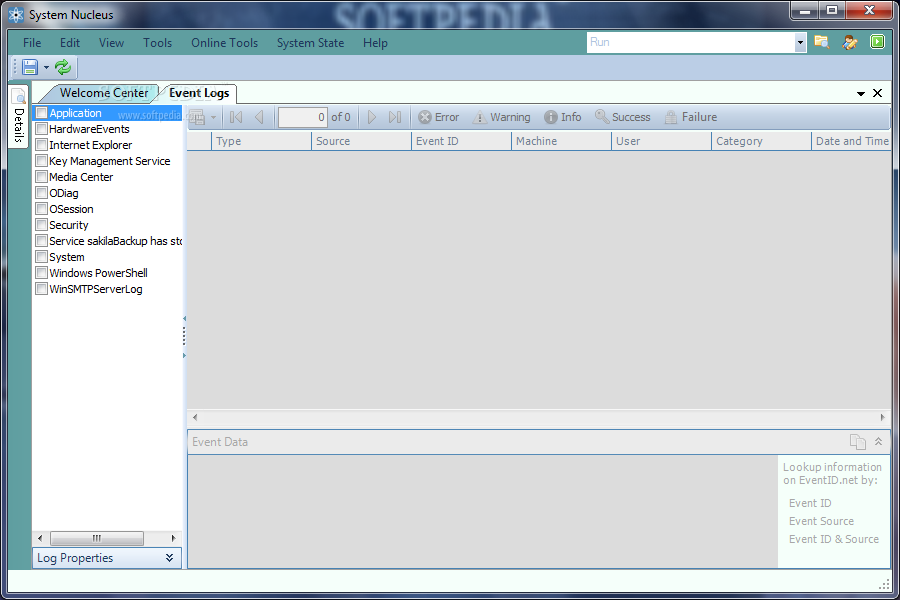The image size is (900, 600).
Task: Check the System log checkbox
Action: [41, 257]
